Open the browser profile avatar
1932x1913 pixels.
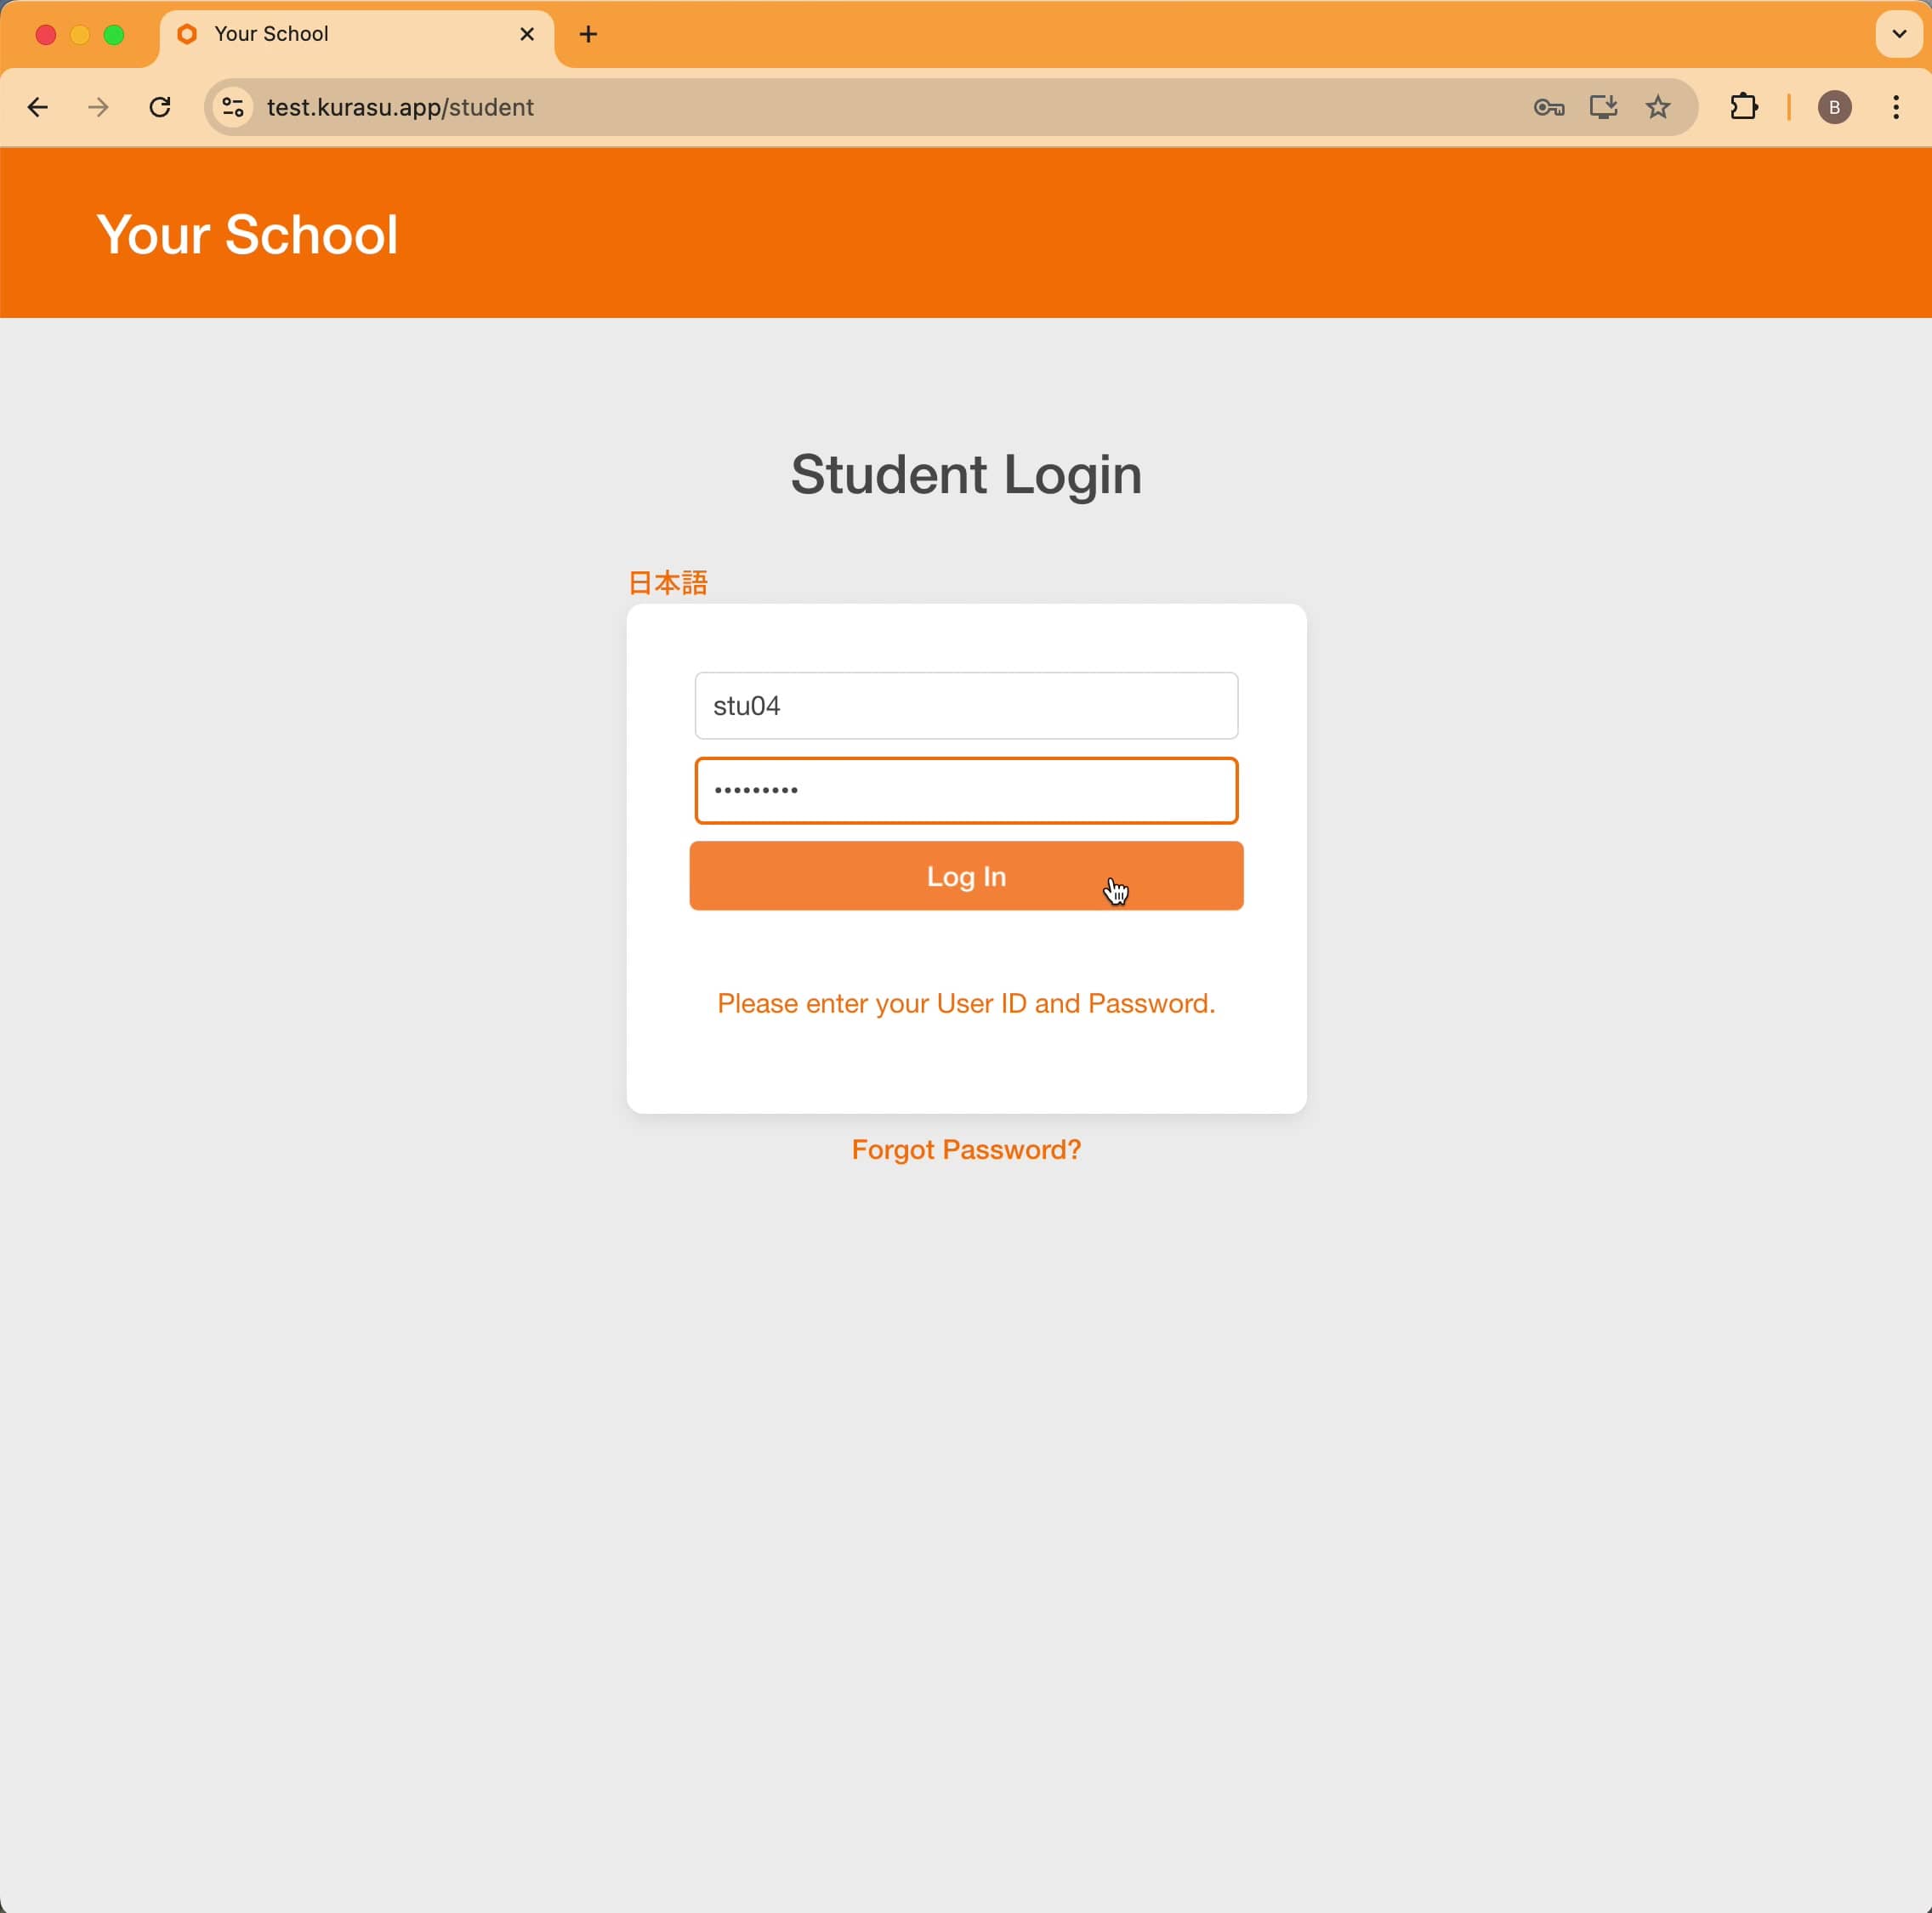[x=1835, y=107]
